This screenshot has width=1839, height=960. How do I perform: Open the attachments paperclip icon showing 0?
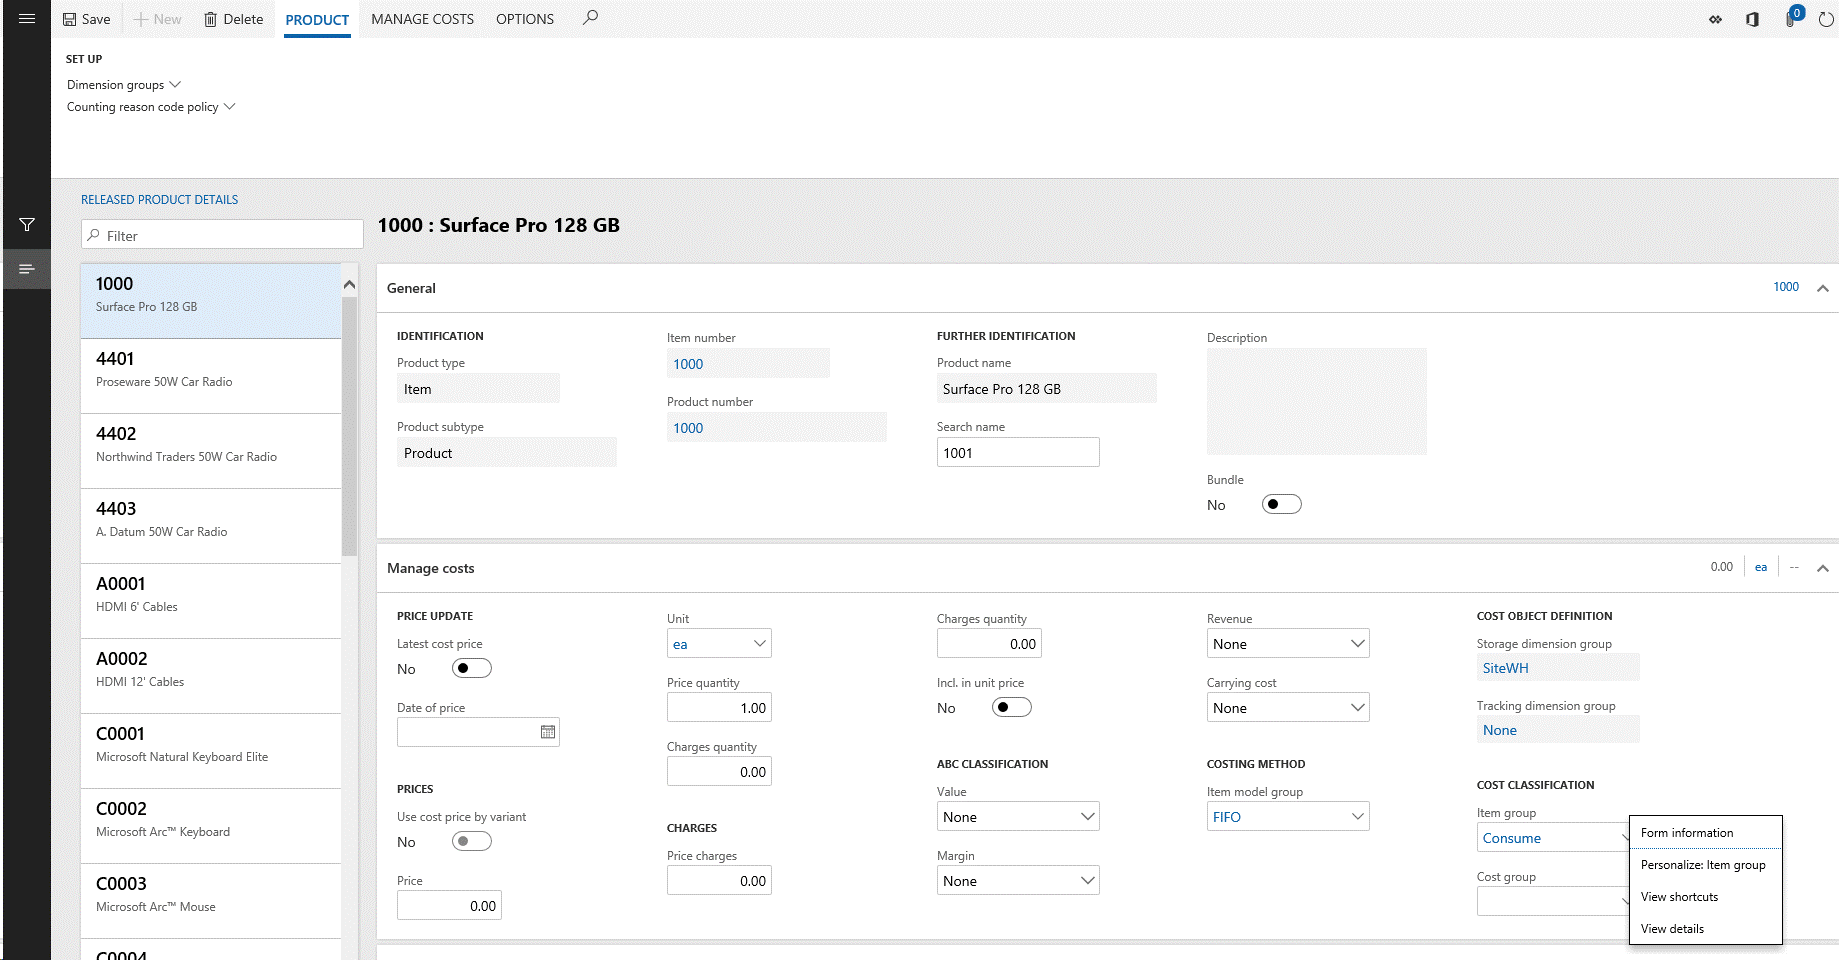coord(1789,19)
